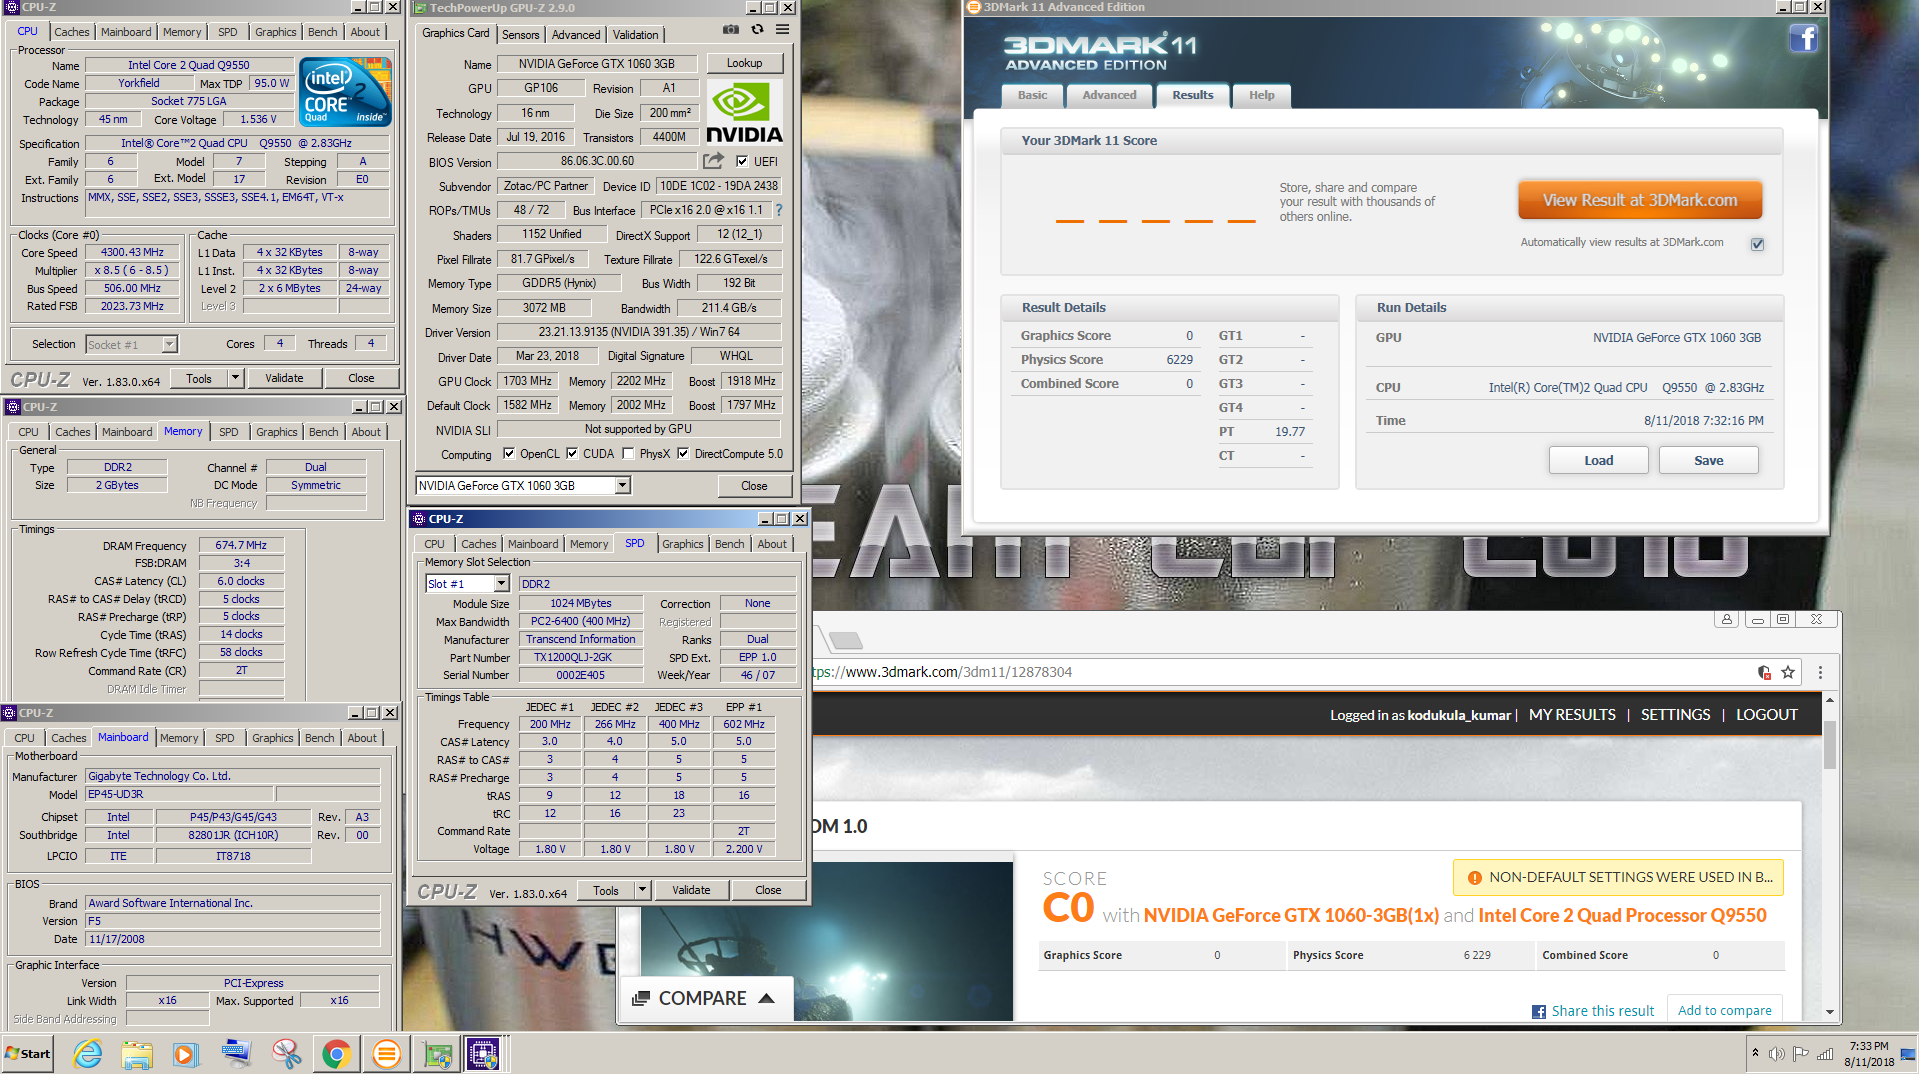Open the Chrome profile user icon
This screenshot has height=1074, width=1919.
(1727, 619)
